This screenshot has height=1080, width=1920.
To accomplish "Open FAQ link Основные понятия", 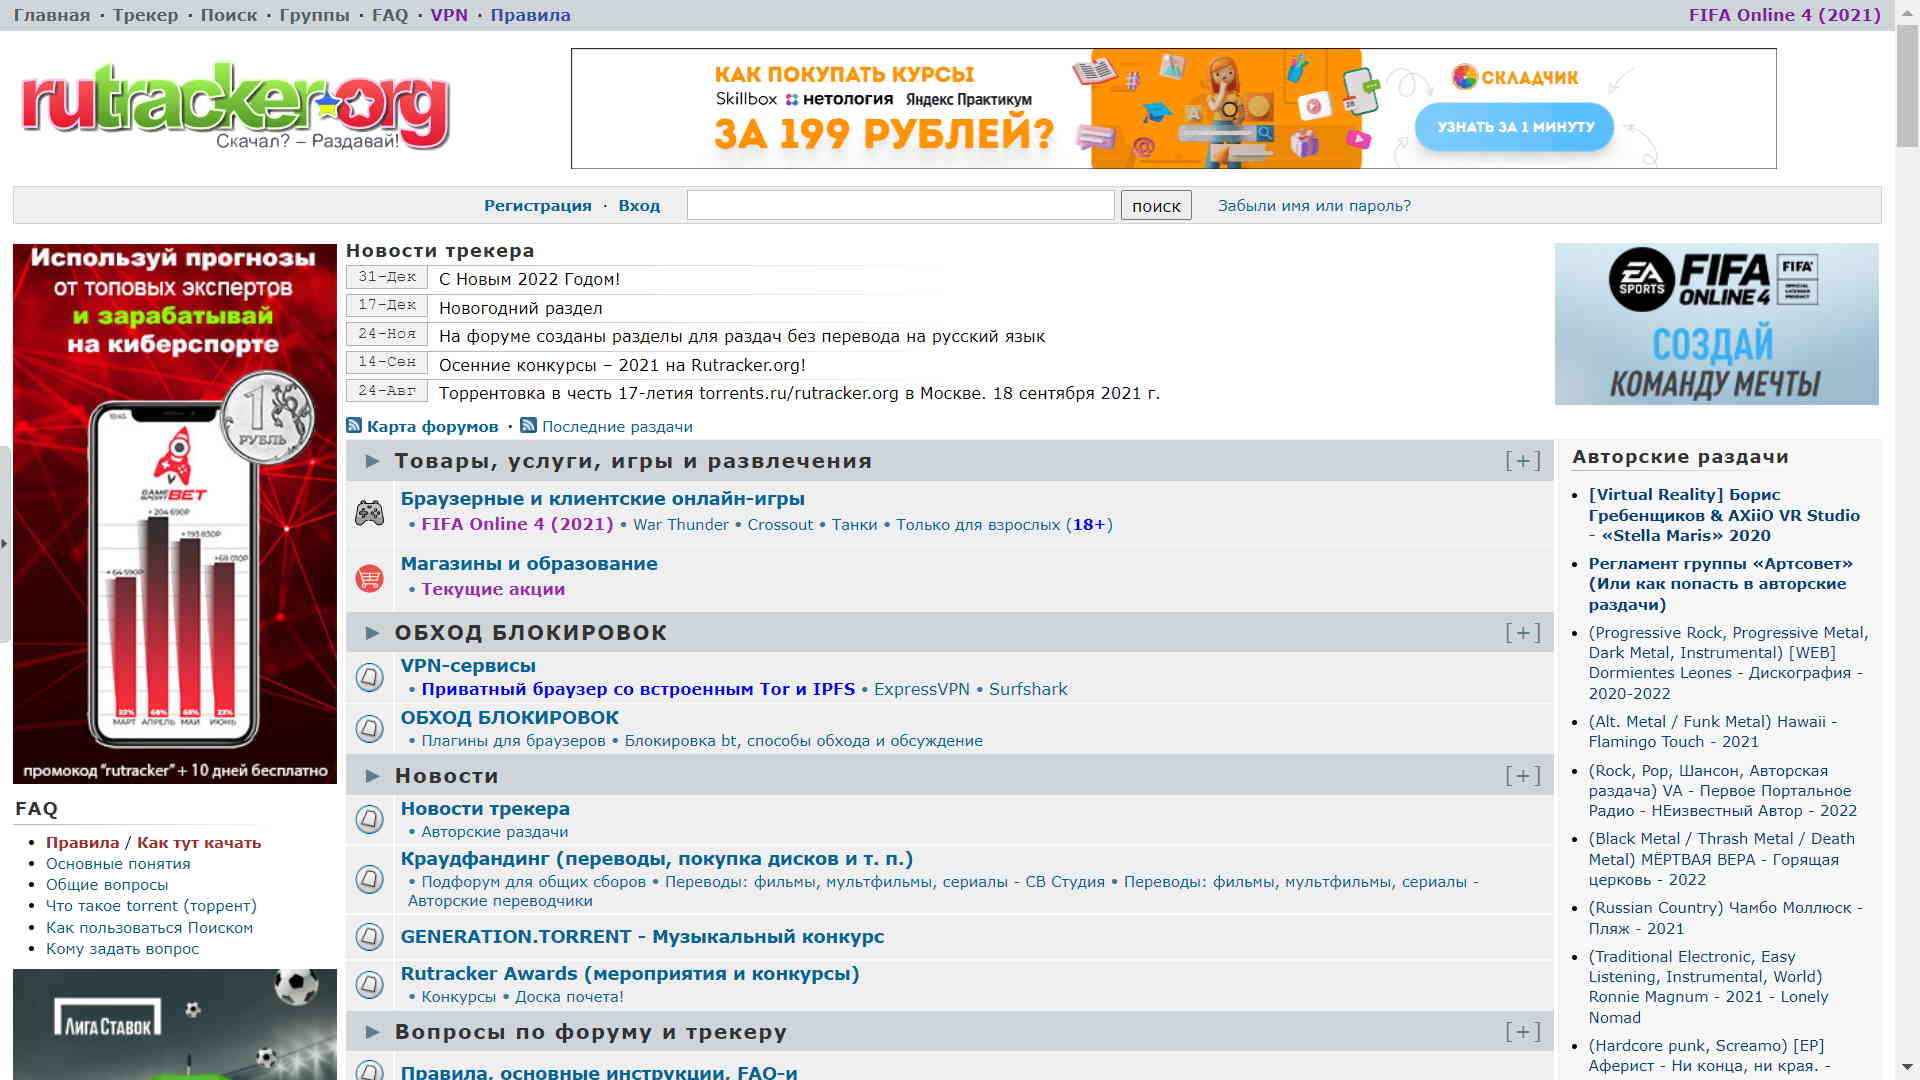I will (x=118, y=864).
